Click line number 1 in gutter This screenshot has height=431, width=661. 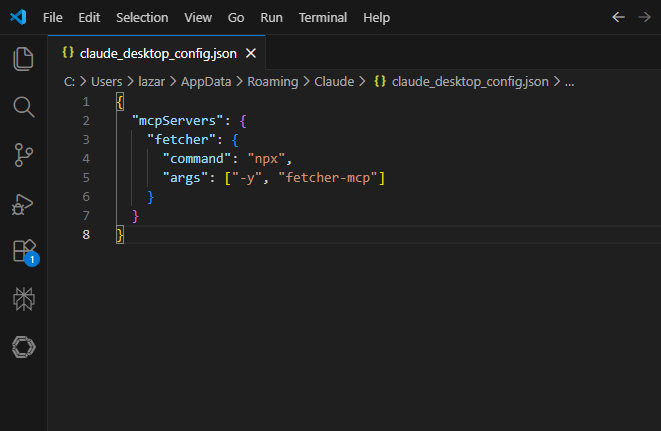(x=86, y=102)
